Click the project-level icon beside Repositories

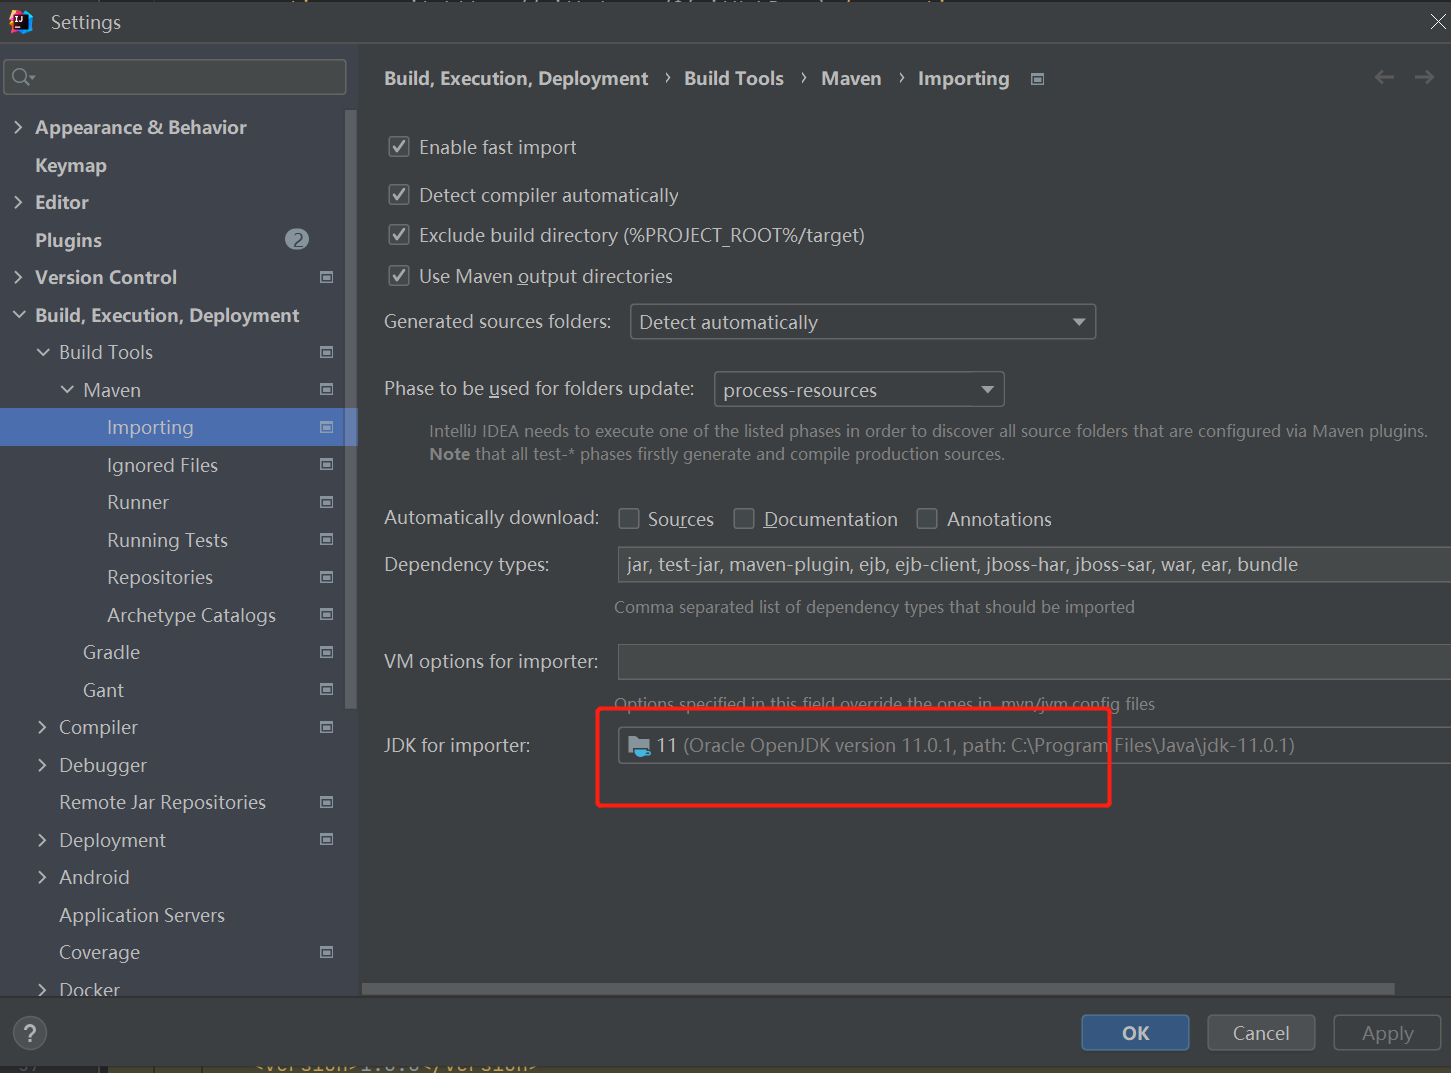(x=326, y=577)
